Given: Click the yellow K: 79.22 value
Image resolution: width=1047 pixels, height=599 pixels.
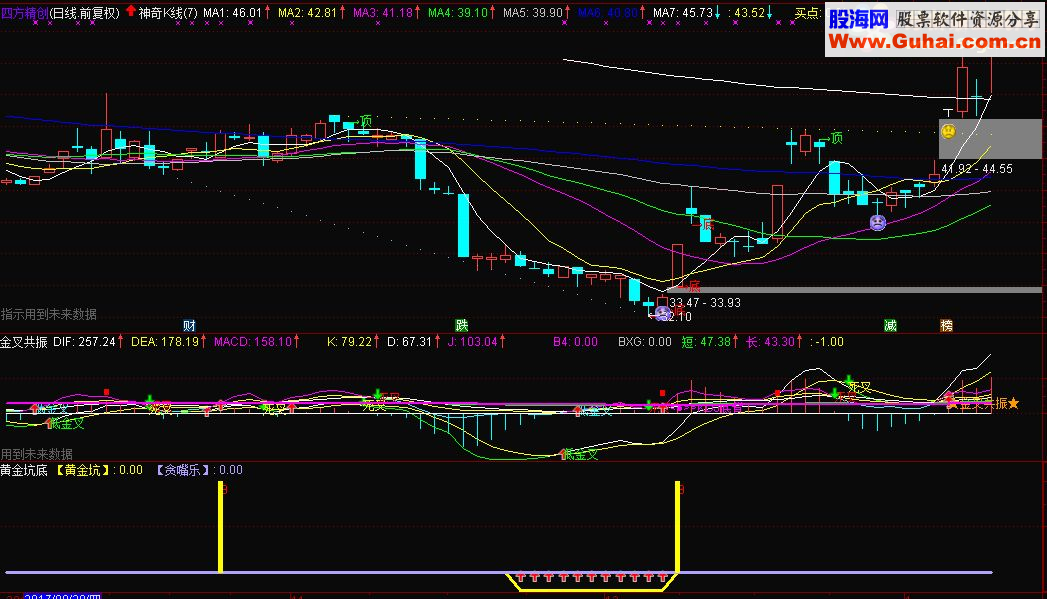Looking at the screenshot, I should point(349,342).
